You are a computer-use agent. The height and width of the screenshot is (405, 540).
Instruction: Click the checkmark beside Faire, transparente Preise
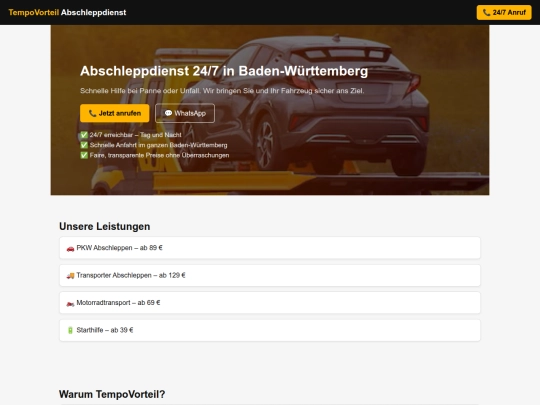(x=84, y=155)
